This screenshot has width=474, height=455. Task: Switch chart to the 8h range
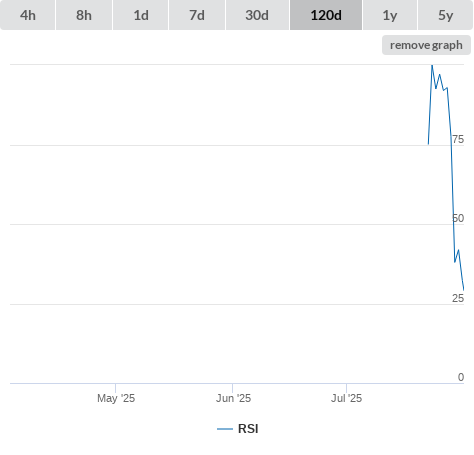(x=84, y=15)
